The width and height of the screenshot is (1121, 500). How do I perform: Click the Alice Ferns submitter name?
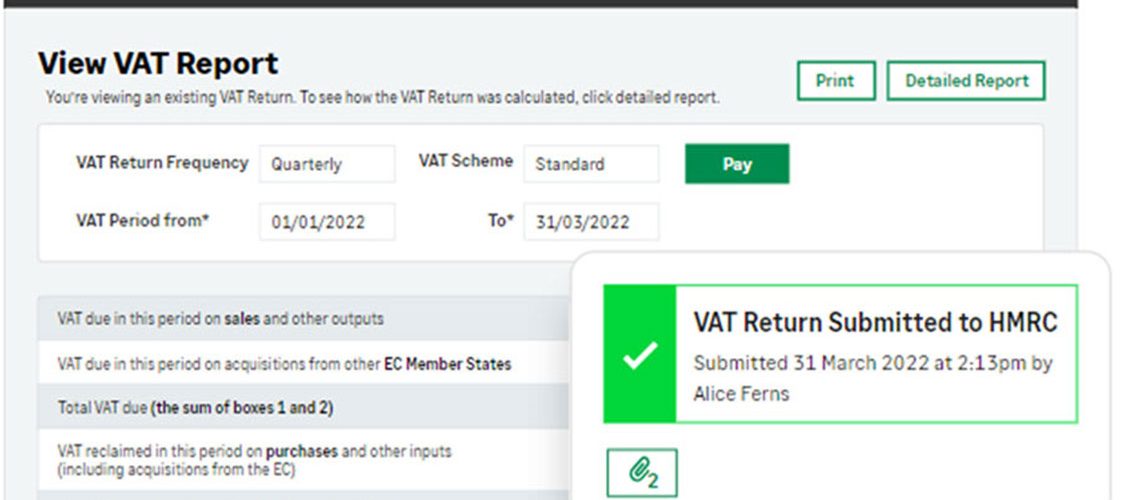click(741, 393)
